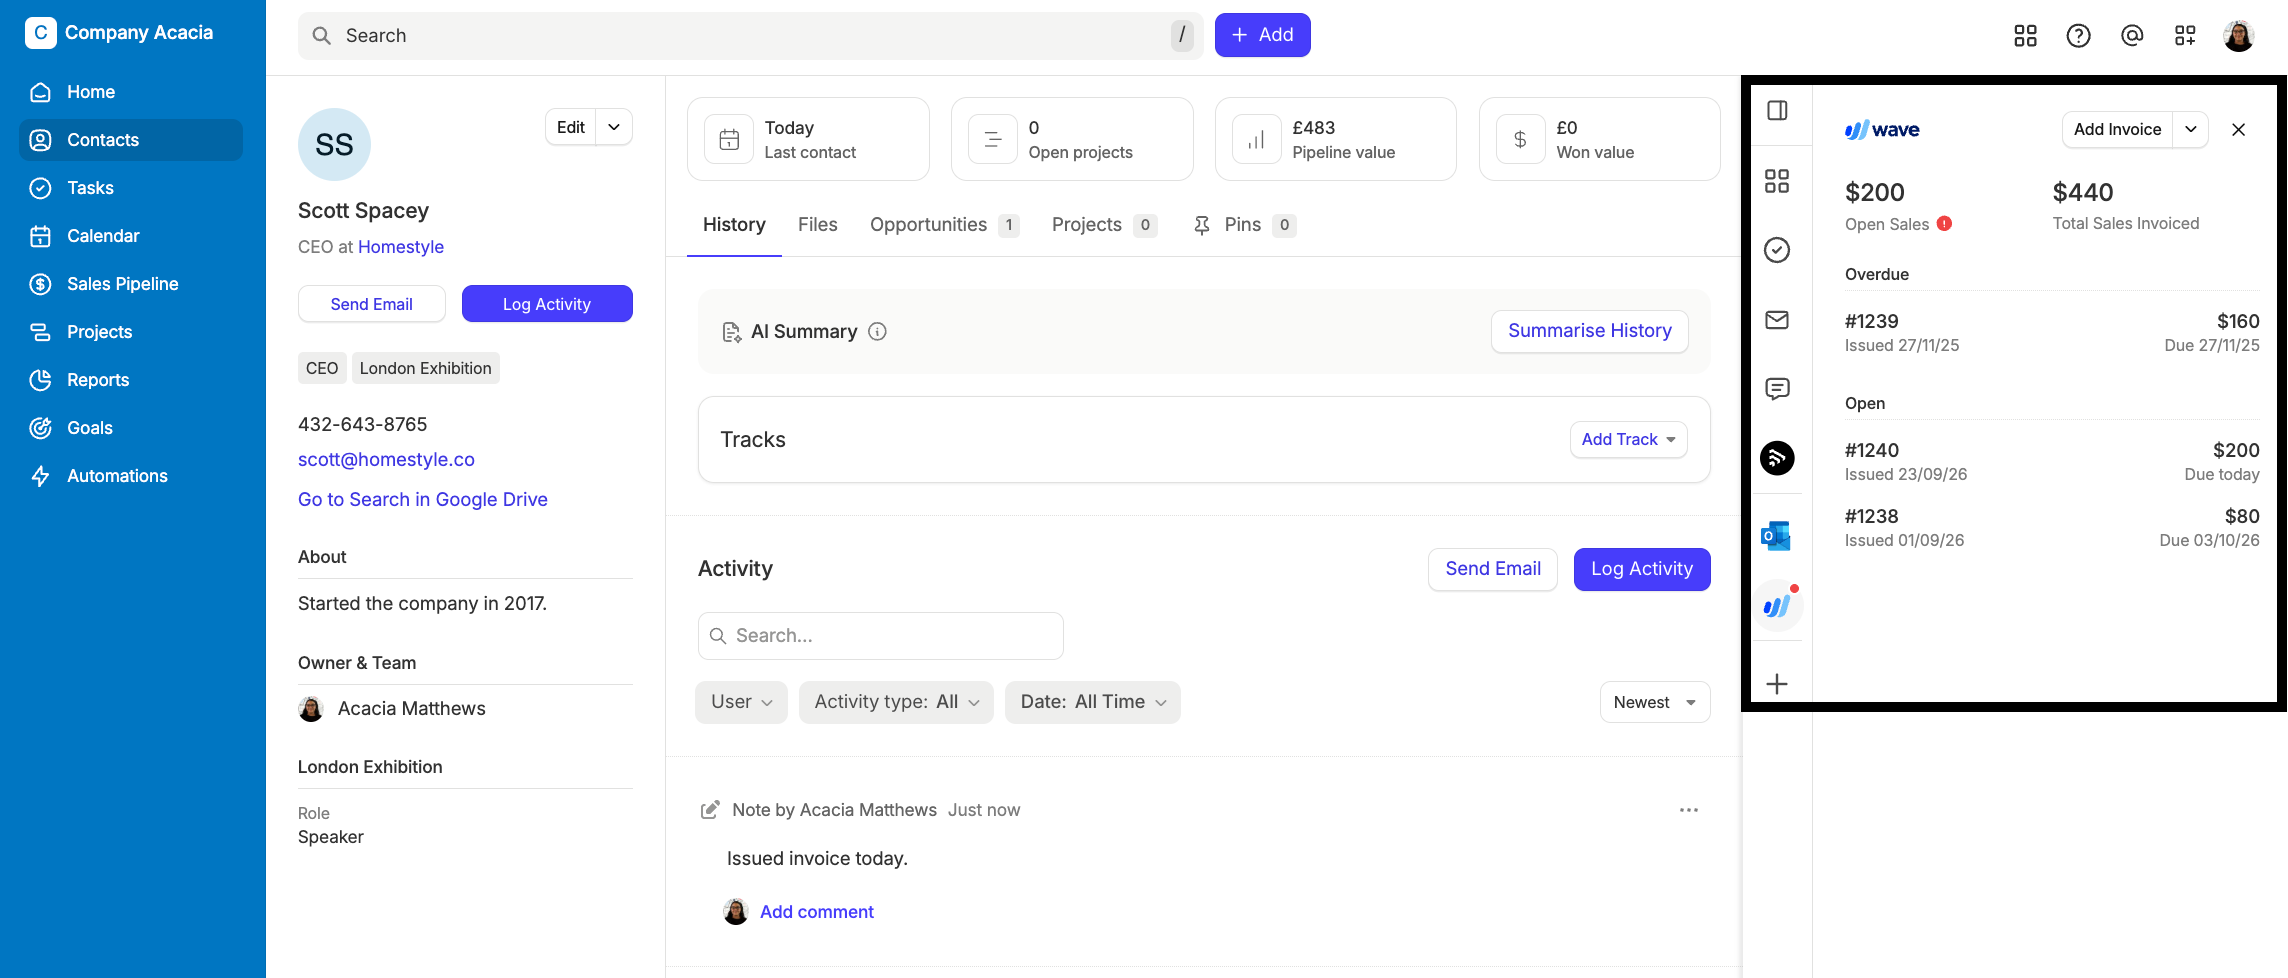Open the User filter dropdown

pyautogui.click(x=741, y=702)
